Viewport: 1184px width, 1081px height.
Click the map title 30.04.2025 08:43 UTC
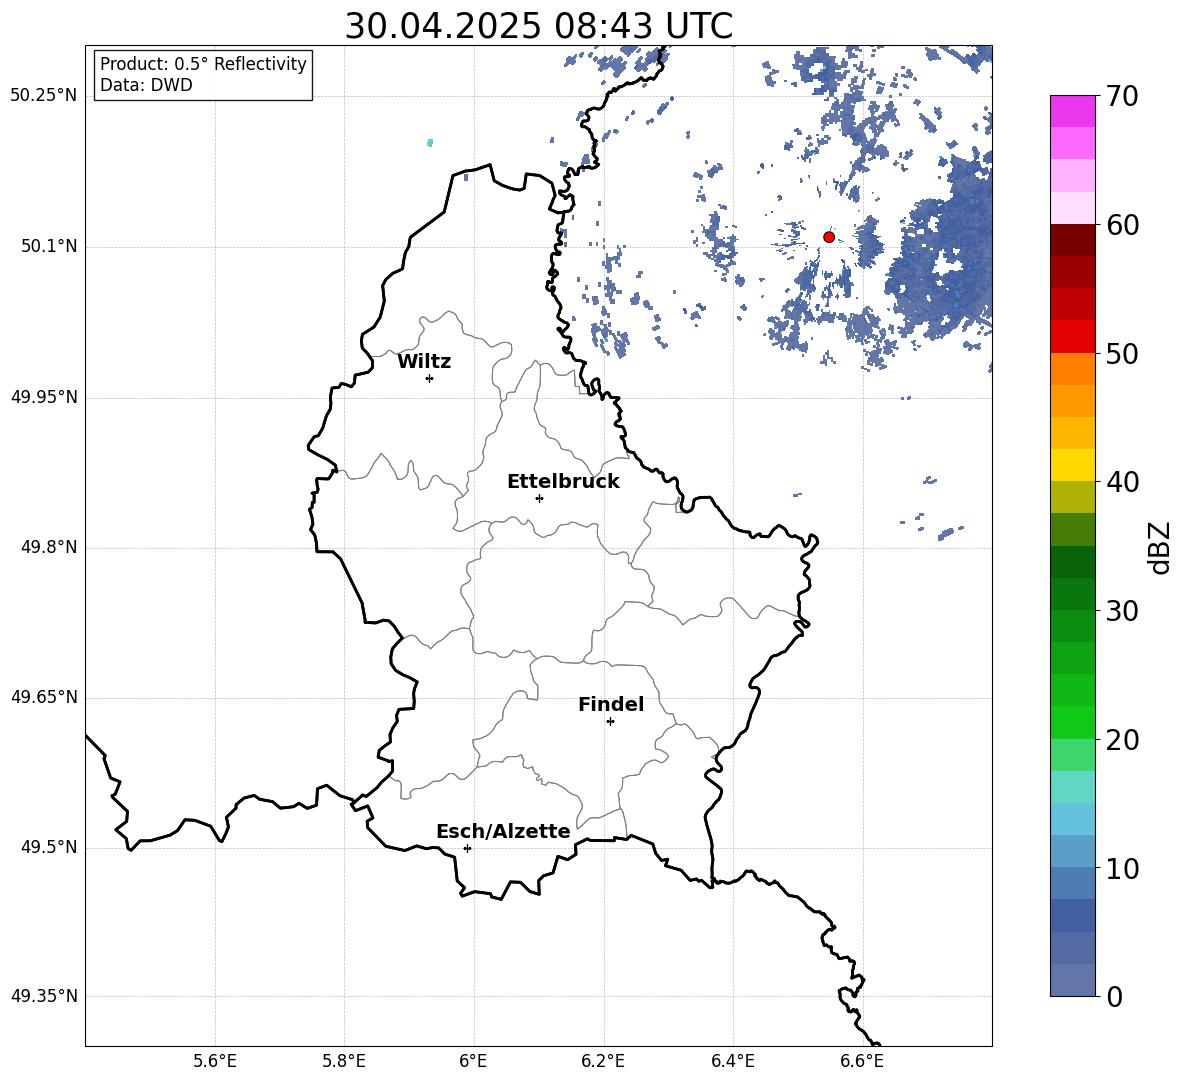pyautogui.click(x=539, y=26)
